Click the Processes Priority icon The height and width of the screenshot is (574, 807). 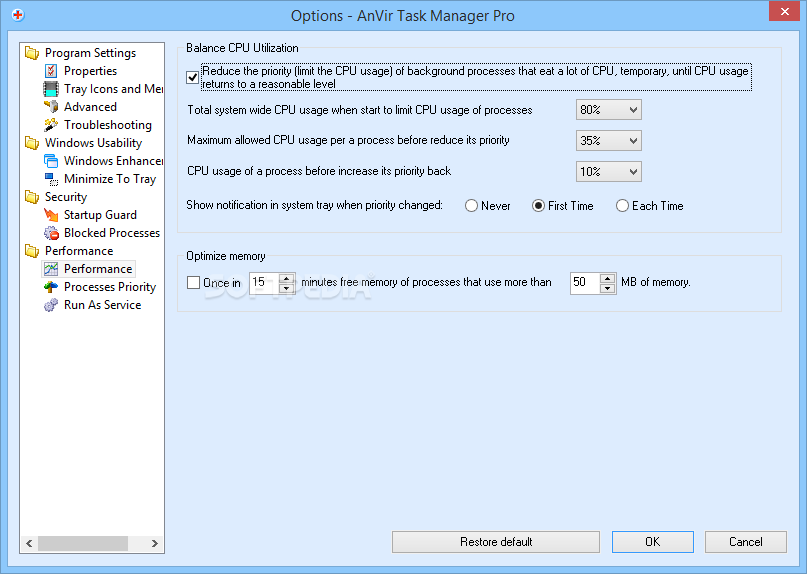[x=51, y=287]
